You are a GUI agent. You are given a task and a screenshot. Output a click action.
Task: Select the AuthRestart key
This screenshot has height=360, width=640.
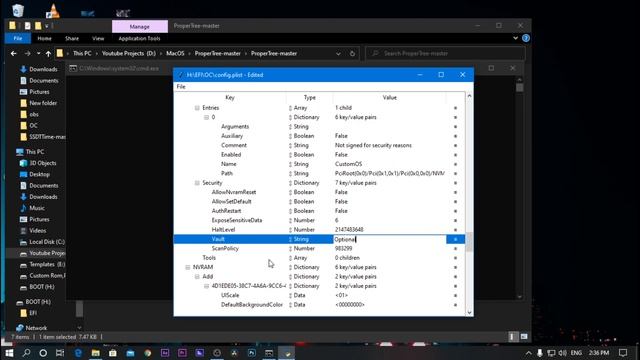coord(226,211)
